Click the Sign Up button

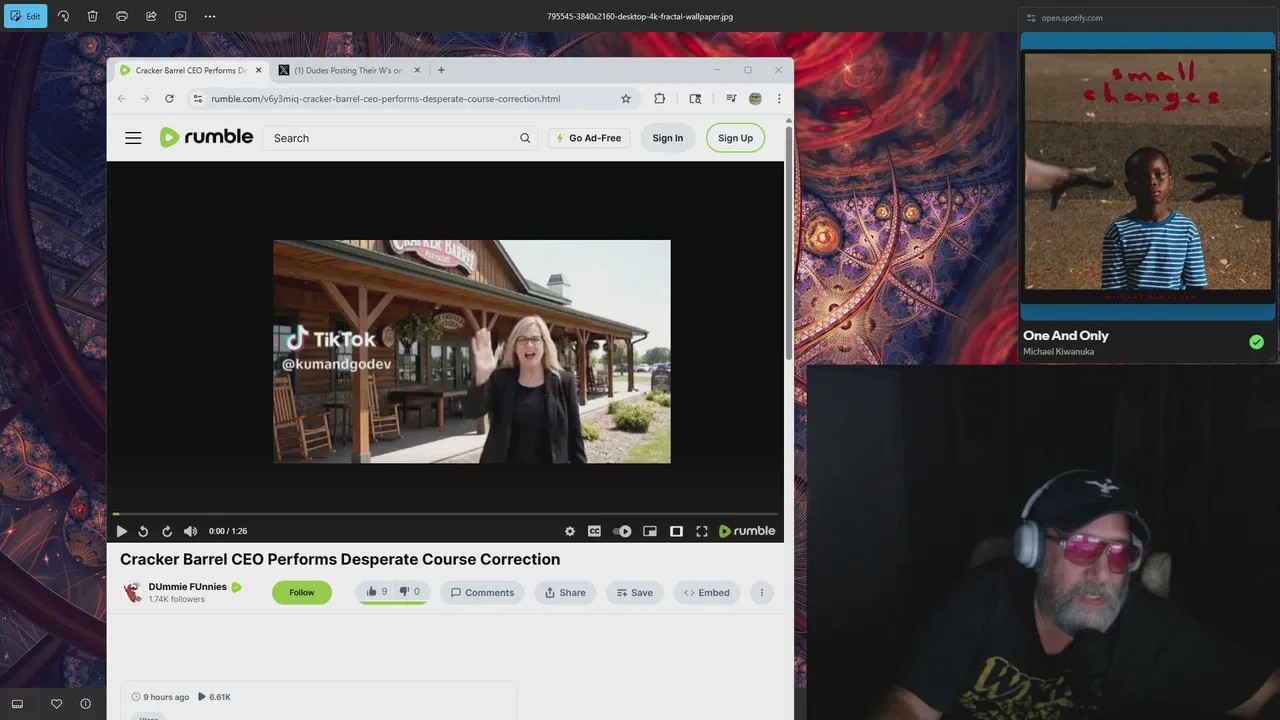[x=735, y=138]
